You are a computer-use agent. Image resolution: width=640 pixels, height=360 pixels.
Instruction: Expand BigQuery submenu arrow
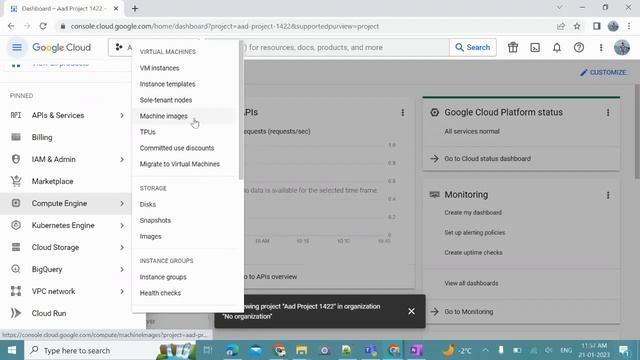[122, 269]
